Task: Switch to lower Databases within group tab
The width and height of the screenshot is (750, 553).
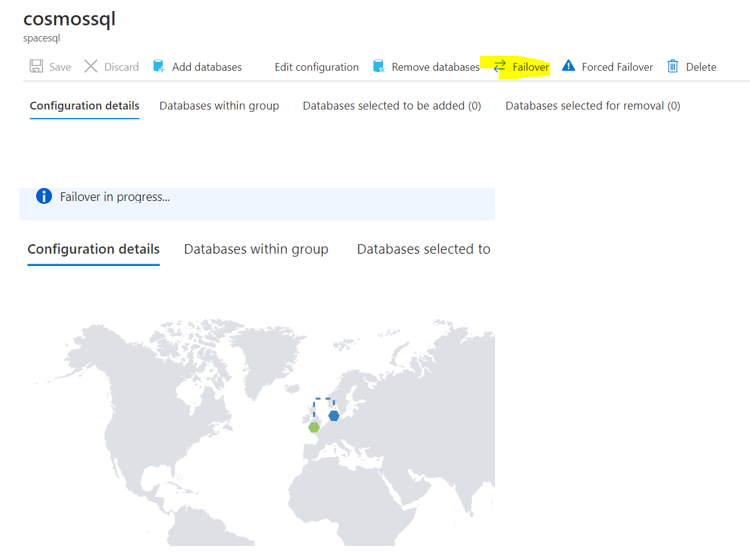Action: coord(256,249)
